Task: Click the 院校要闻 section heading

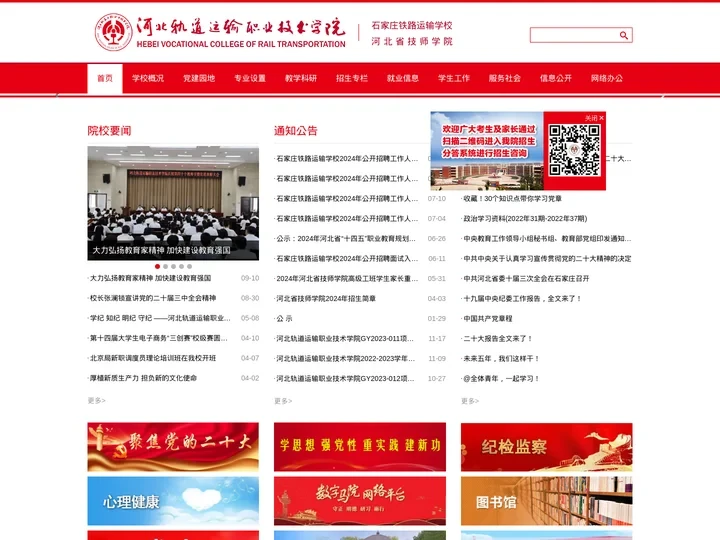Action: (109, 131)
